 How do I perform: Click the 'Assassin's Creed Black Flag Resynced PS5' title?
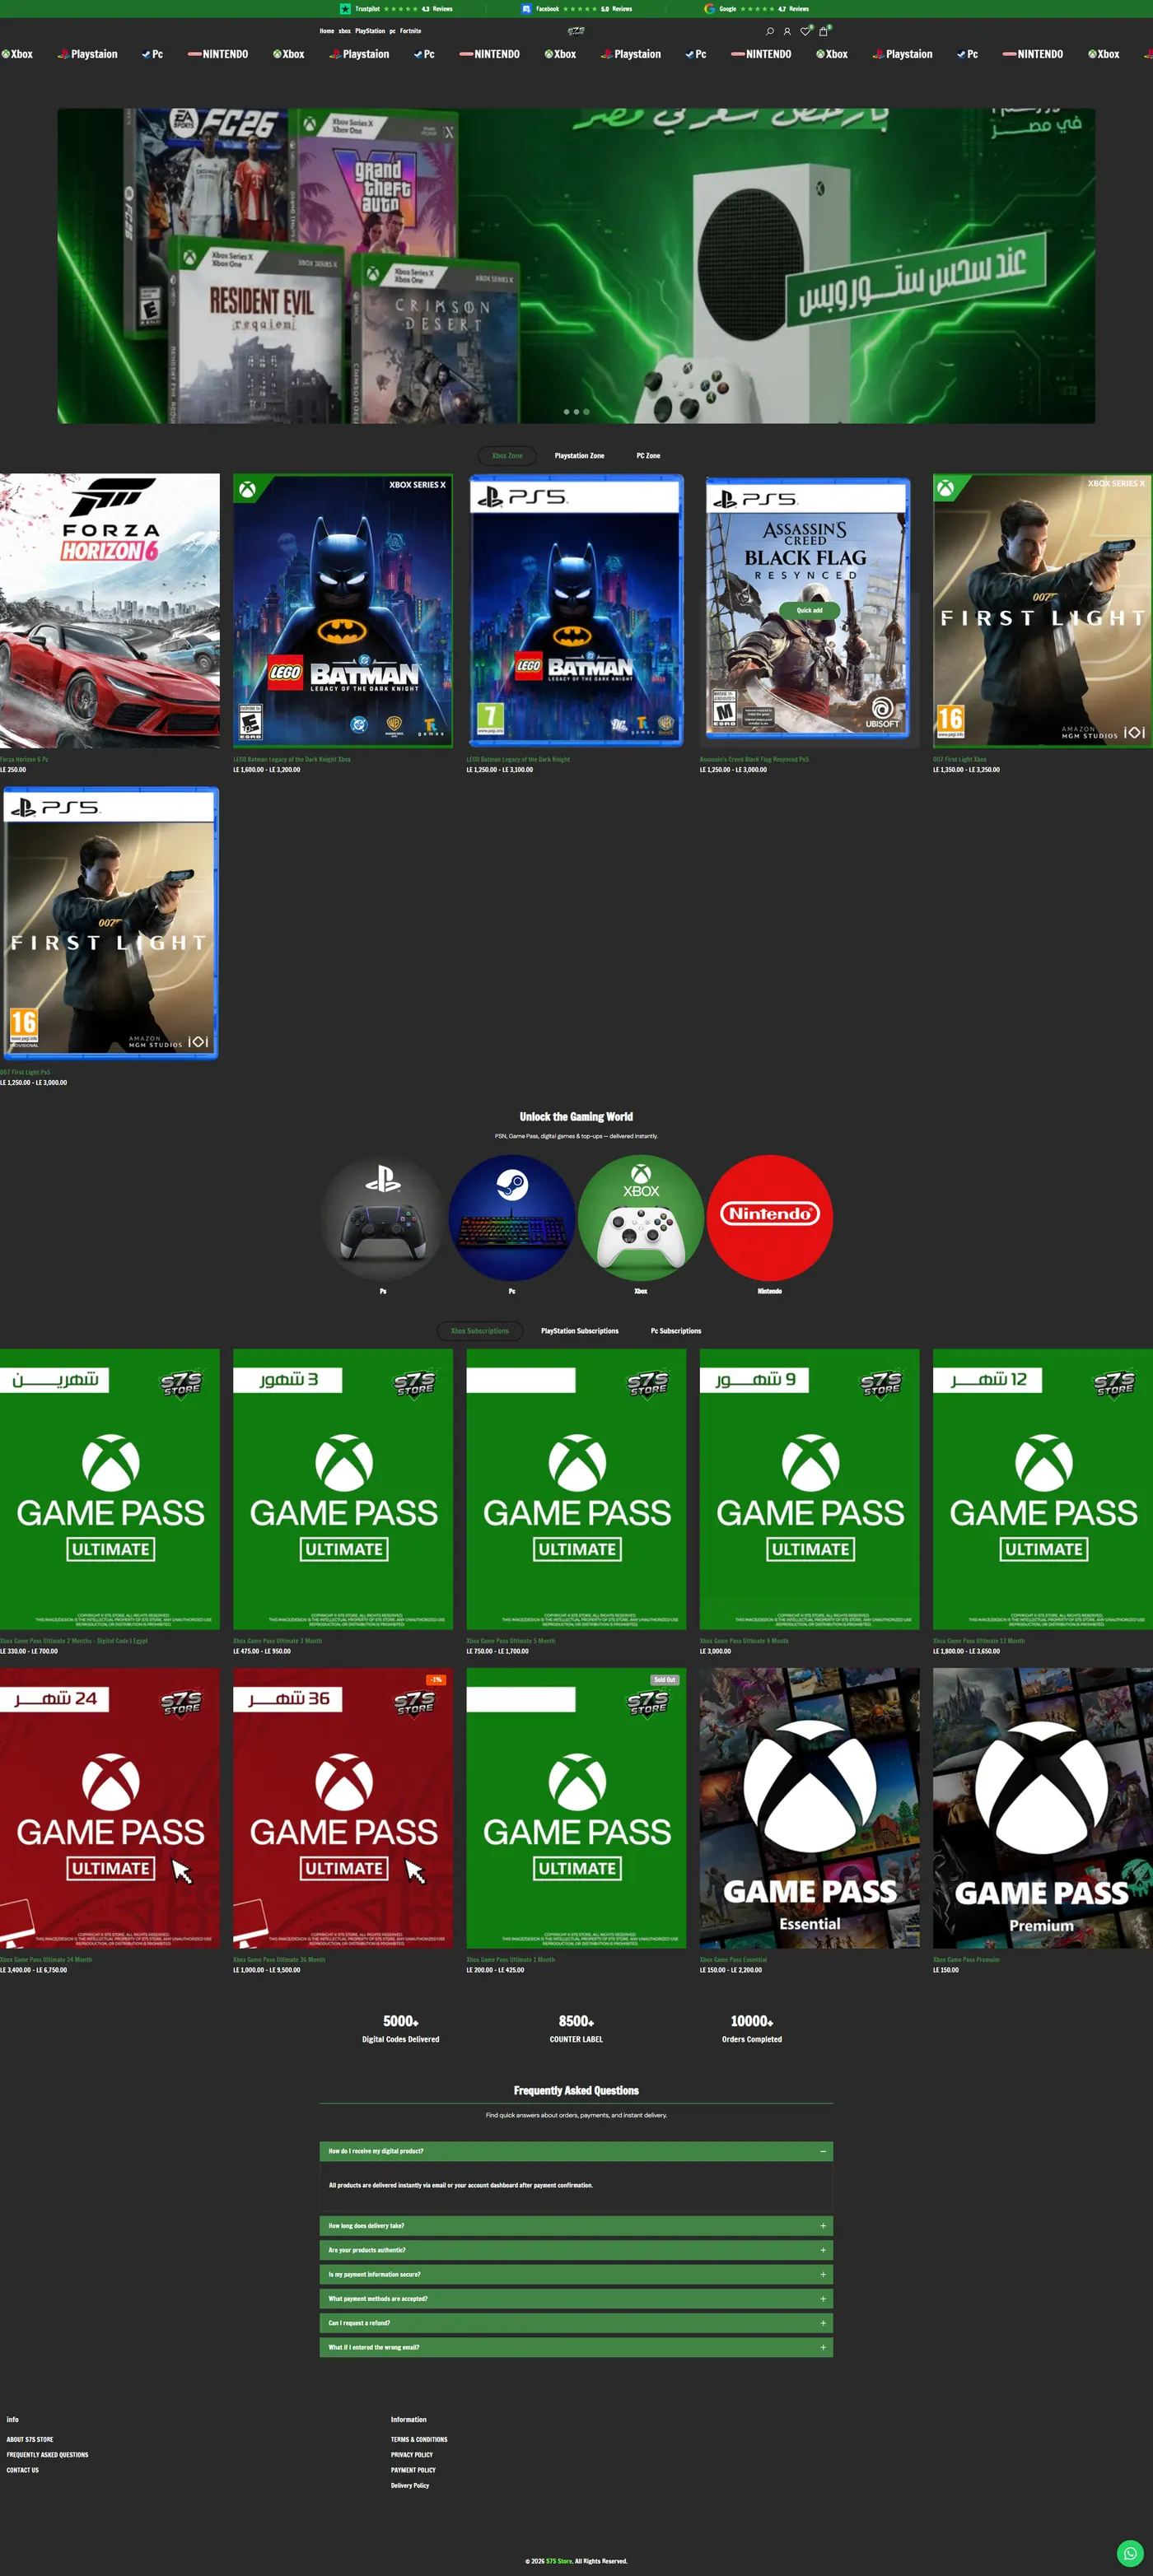[x=754, y=759]
